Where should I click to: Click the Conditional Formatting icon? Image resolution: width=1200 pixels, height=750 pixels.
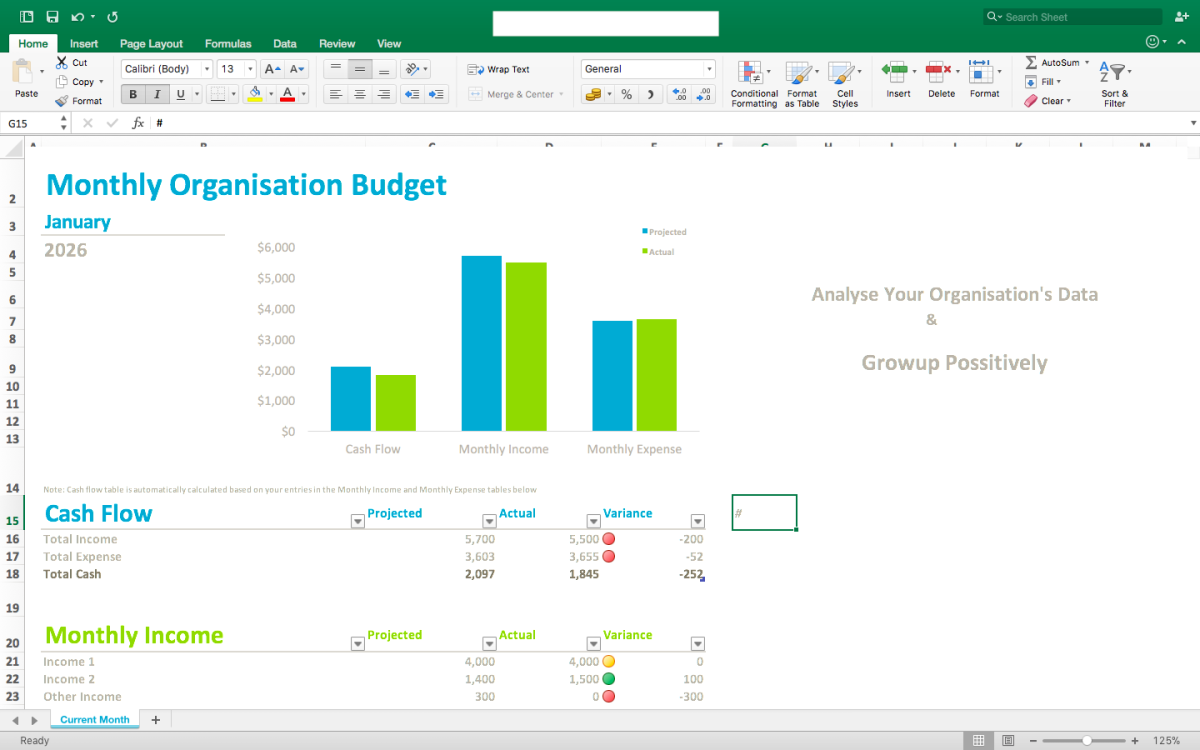click(750, 73)
